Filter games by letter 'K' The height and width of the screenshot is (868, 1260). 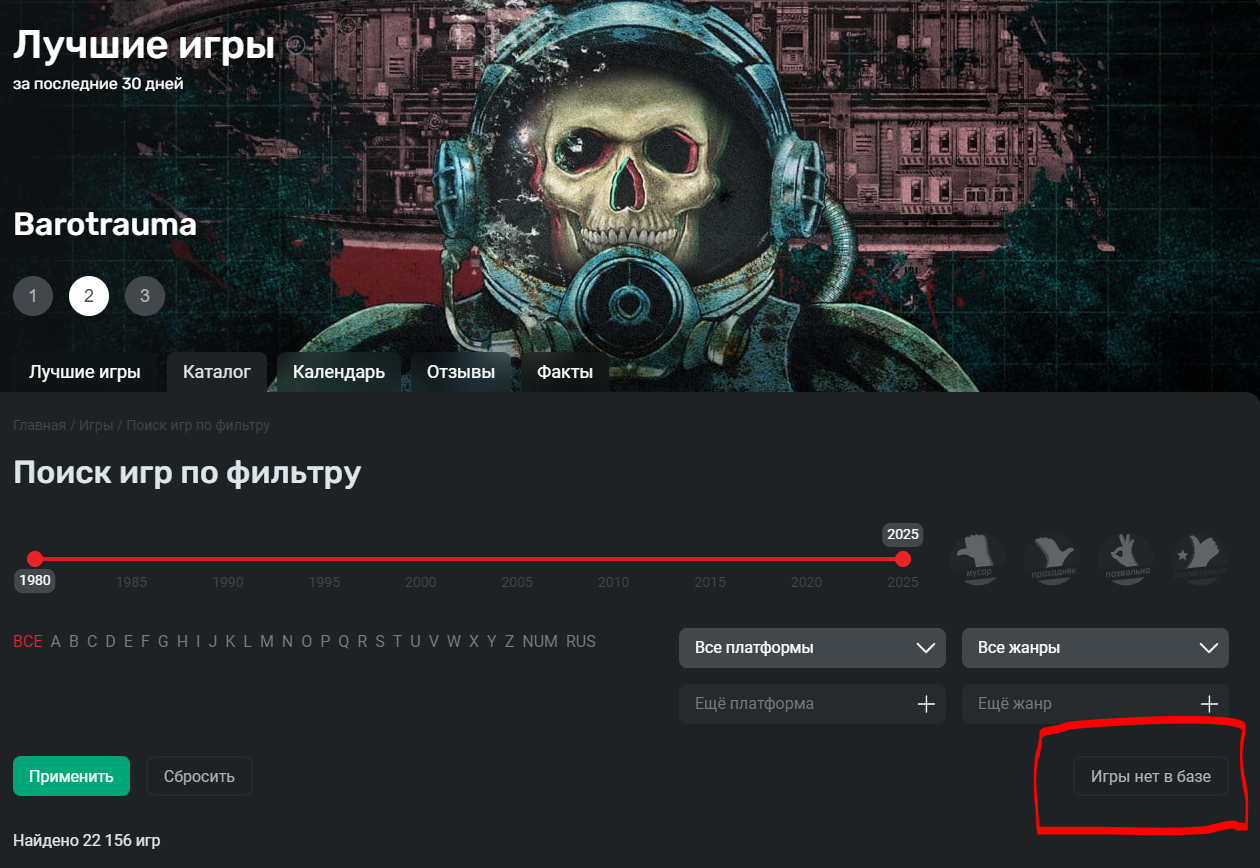[x=230, y=642]
